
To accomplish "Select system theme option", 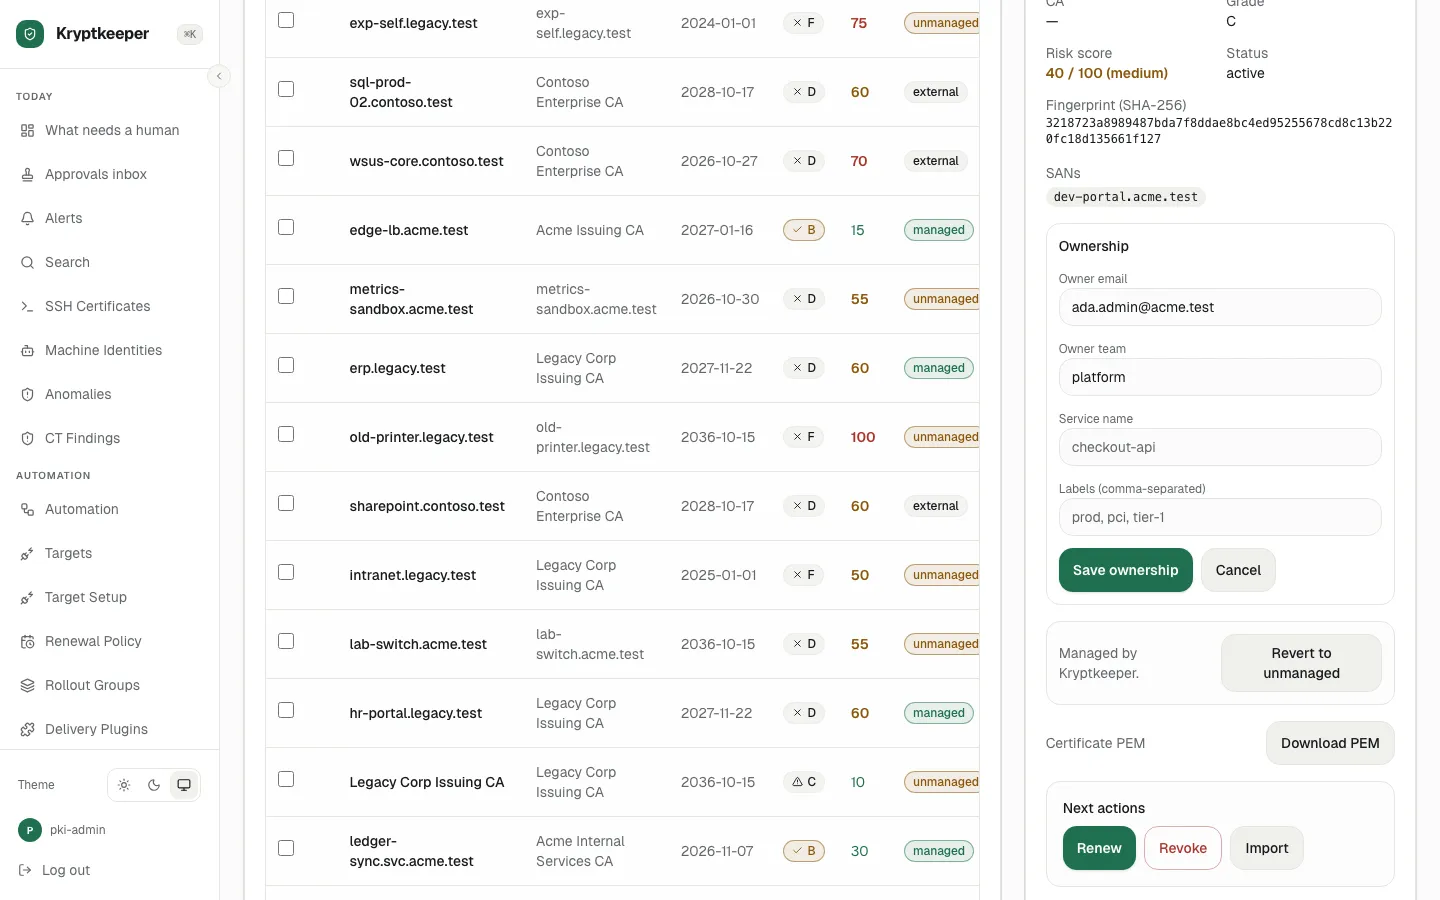I will [x=184, y=785].
